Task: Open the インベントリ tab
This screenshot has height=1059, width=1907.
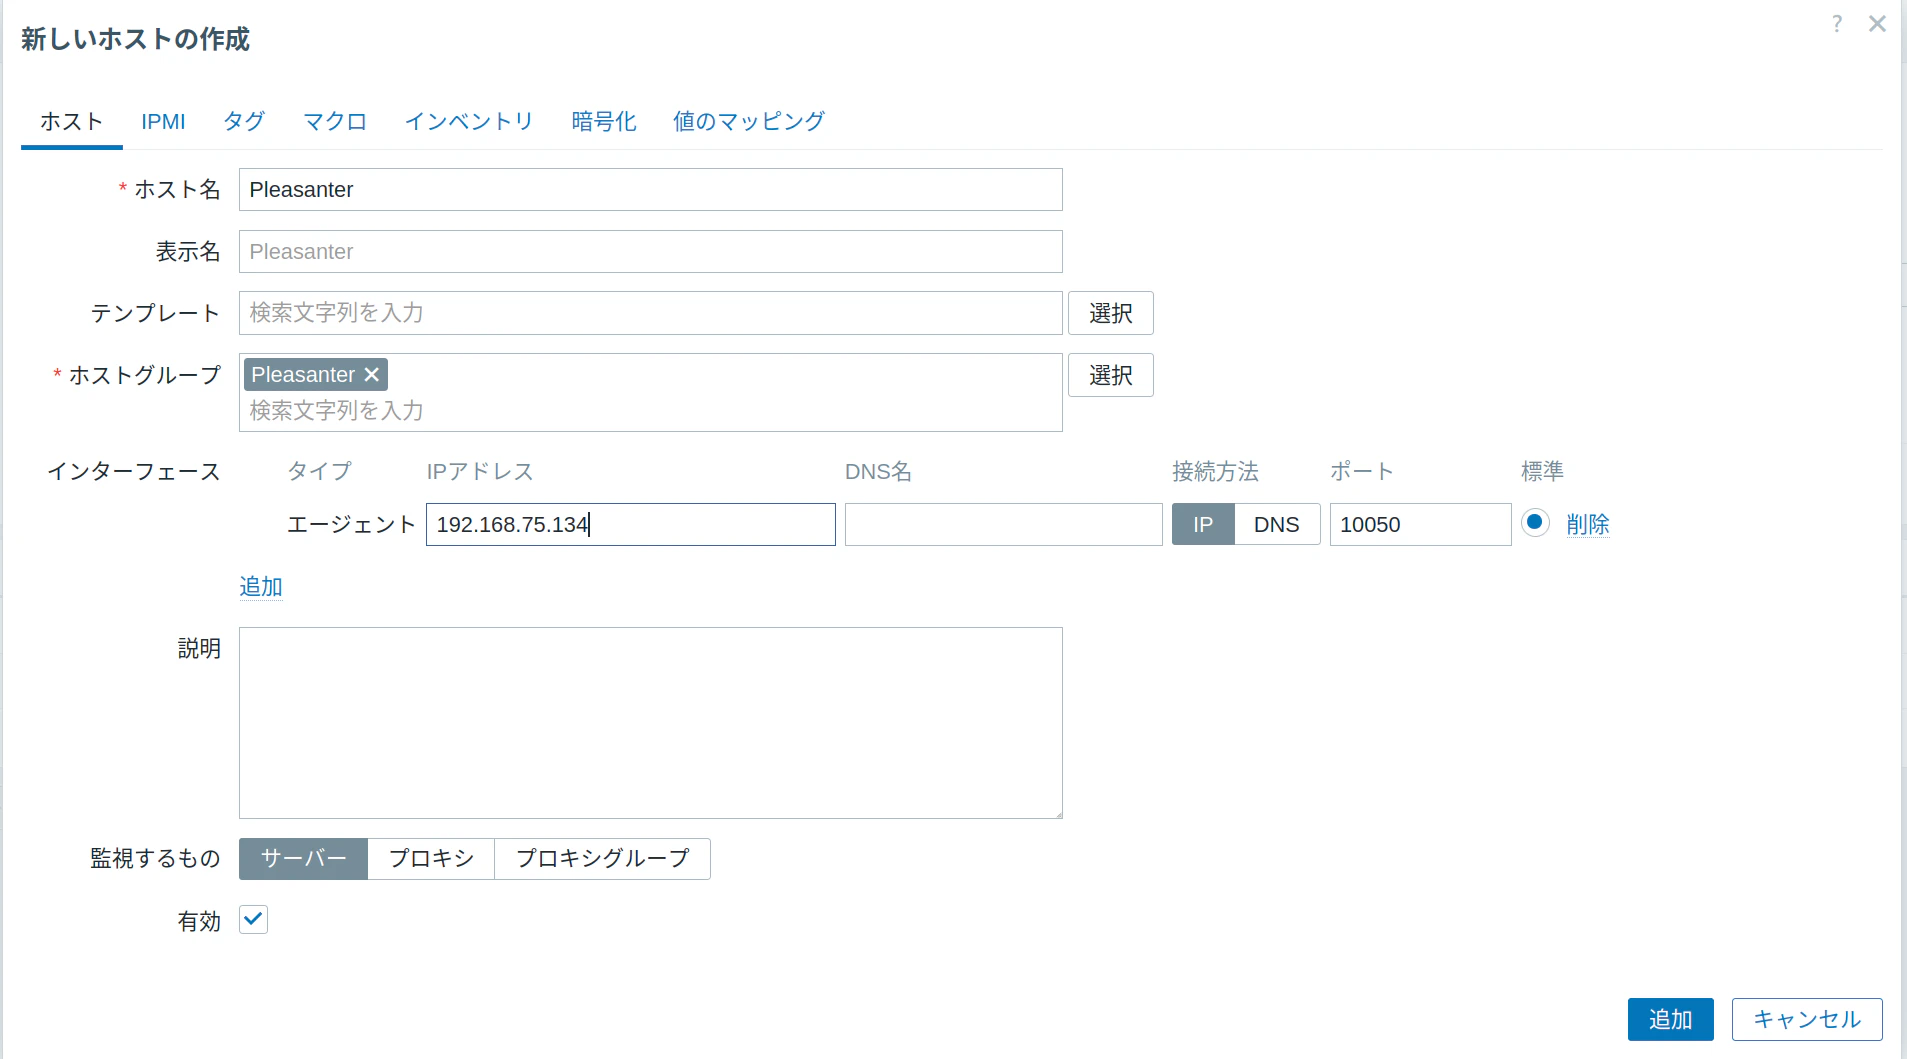Action: point(469,122)
